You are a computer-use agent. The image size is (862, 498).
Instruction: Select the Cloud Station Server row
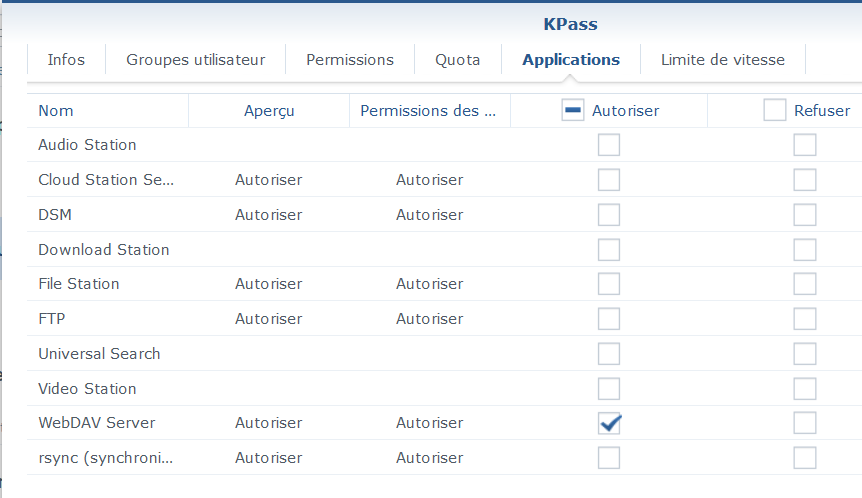[106, 180]
